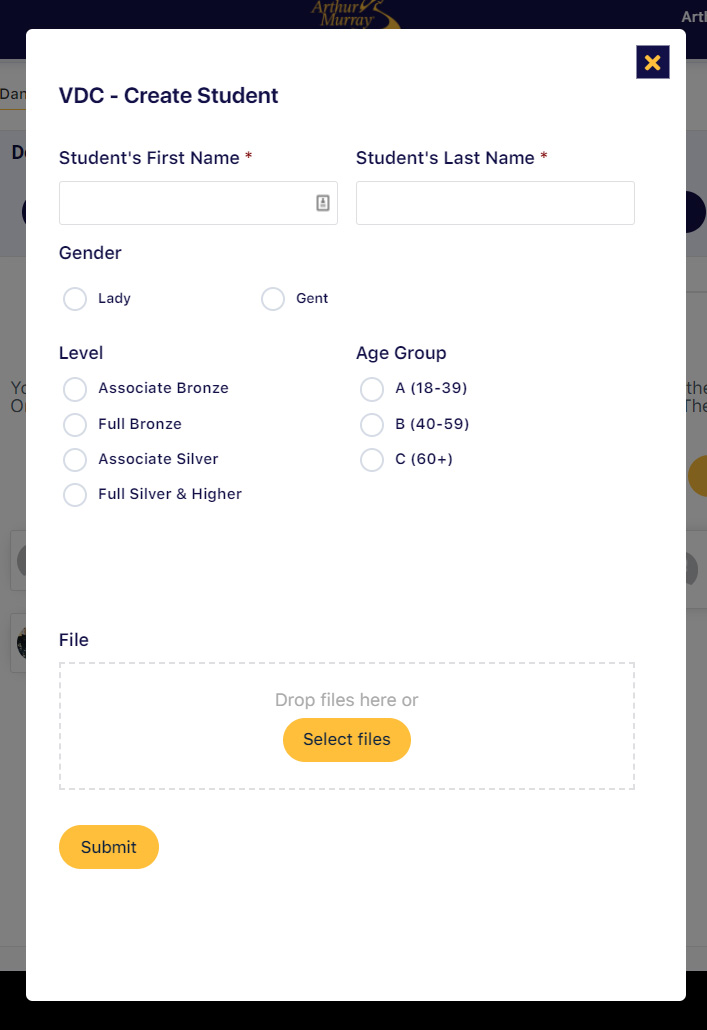Open the Select files button
The width and height of the screenshot is (707, 1030).
point(347,740)
